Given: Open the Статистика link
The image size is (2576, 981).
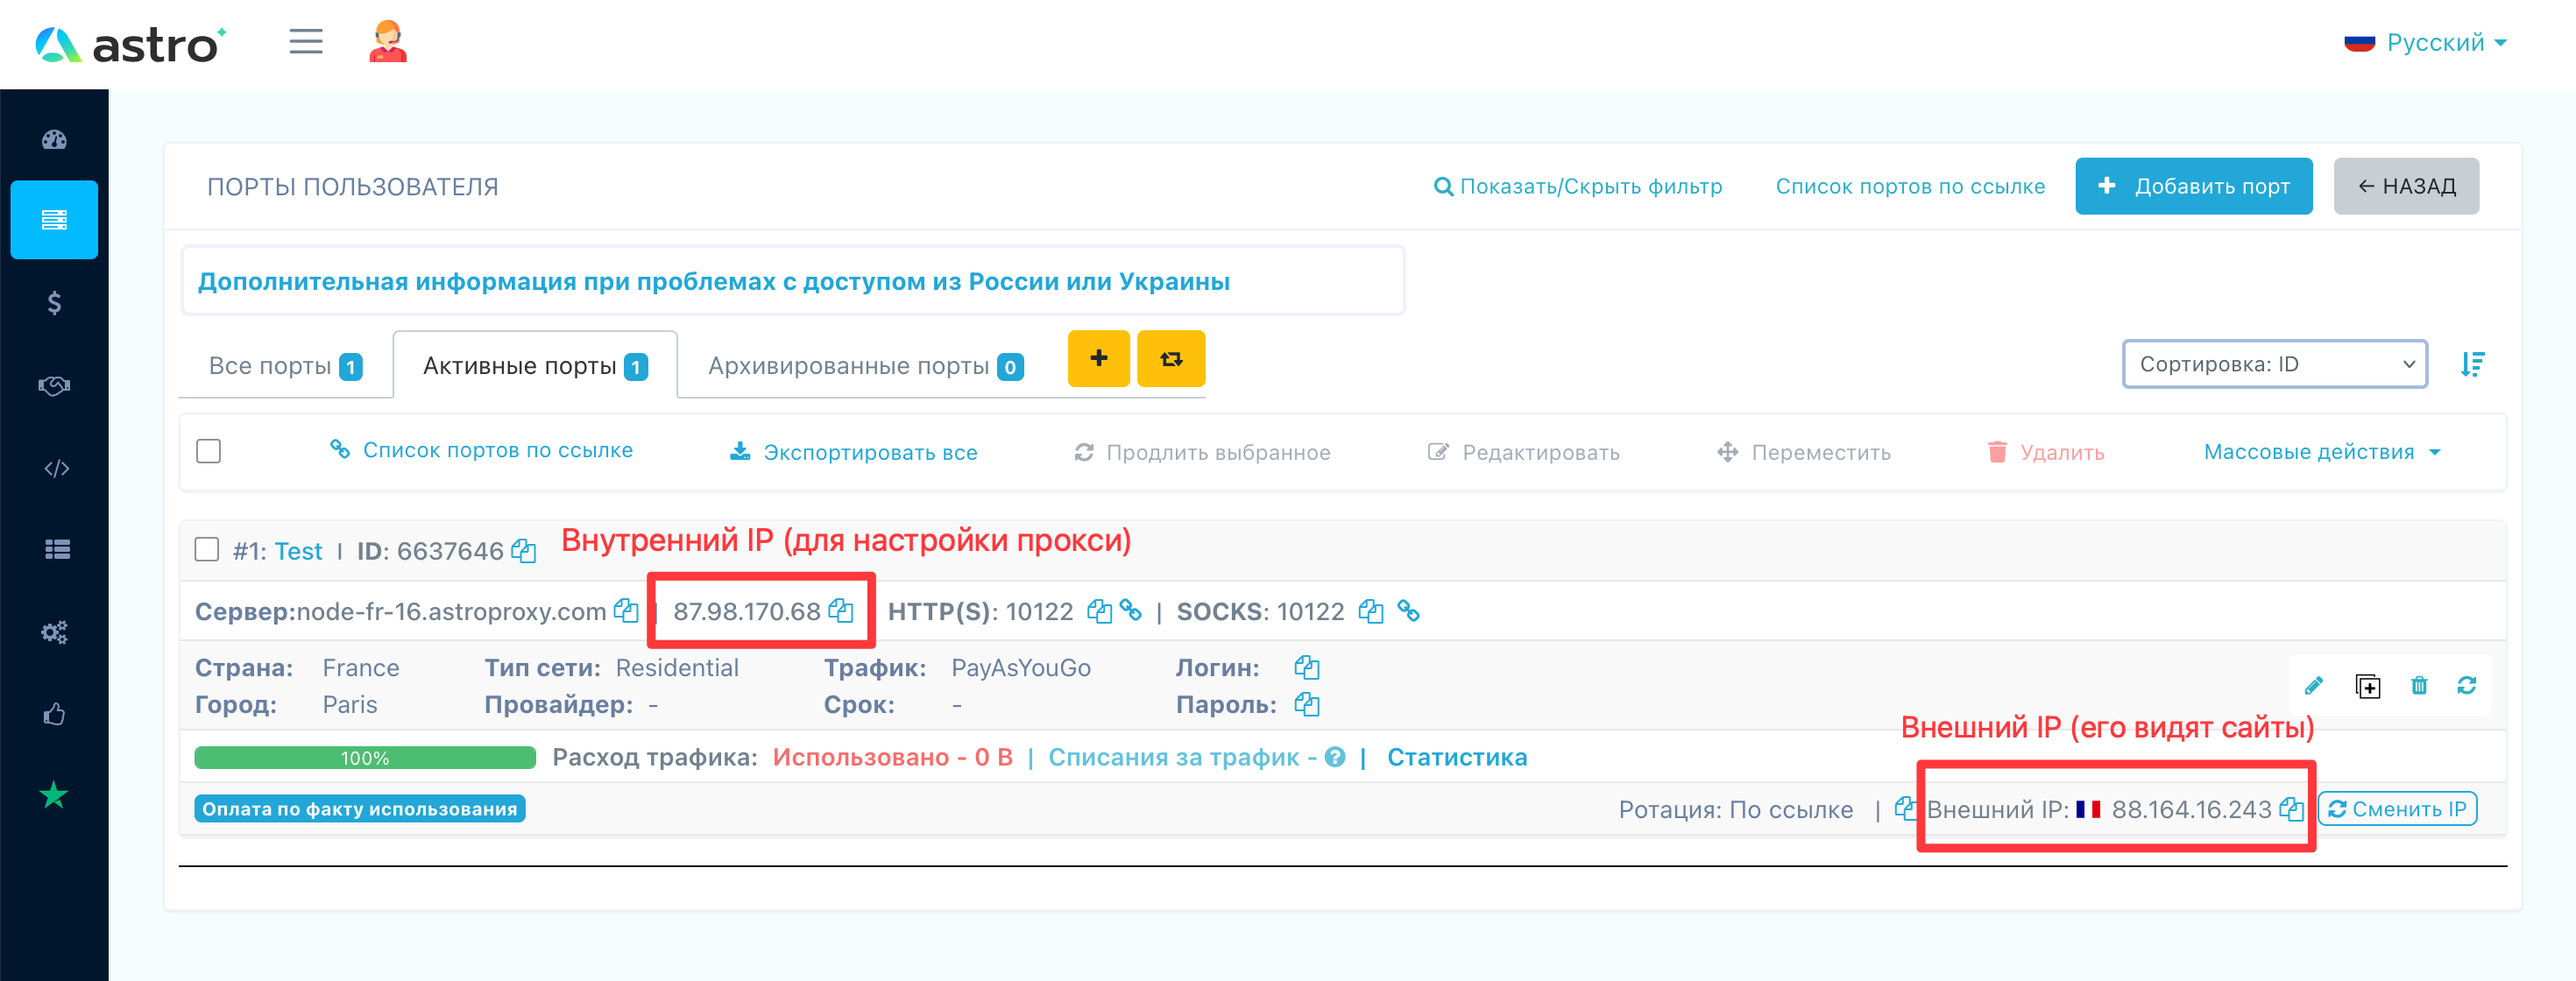Looking at the screenshot, I should pyautogui.click(x=1457, y=757).
